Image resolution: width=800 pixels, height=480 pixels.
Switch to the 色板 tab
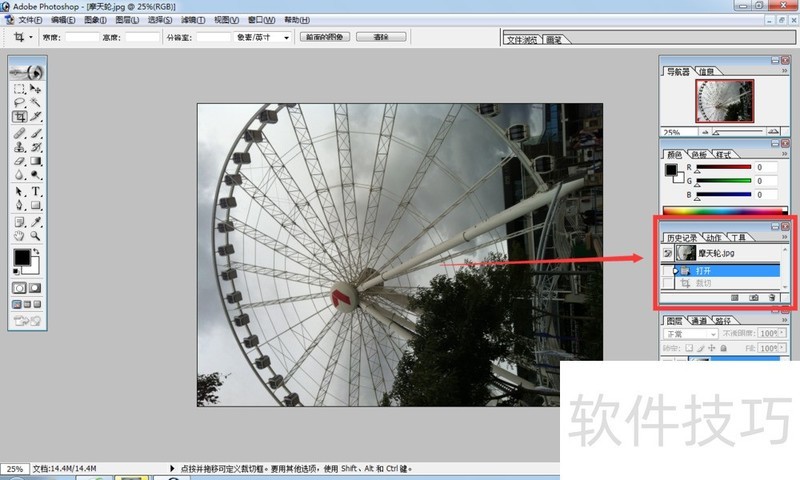(698, 155)
